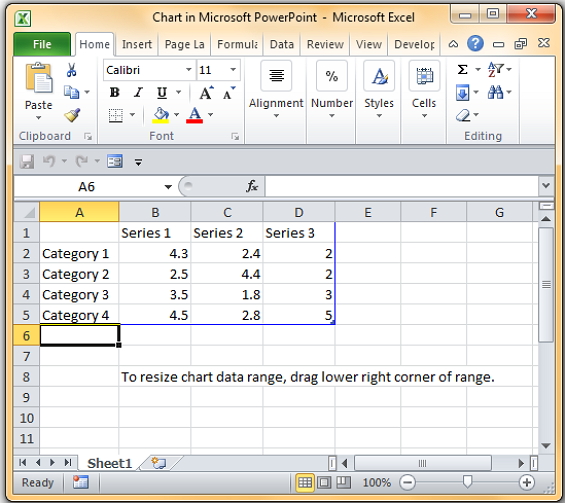Click the zoom slider handle
The height and width of the screenshot is (503, 565).
[467, 482]
